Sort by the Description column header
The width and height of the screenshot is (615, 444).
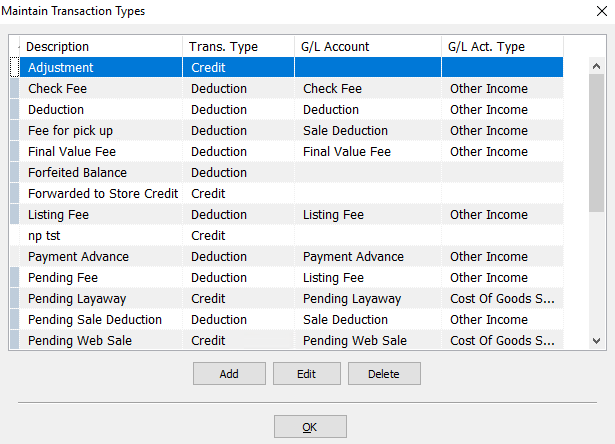pos(101,47)
